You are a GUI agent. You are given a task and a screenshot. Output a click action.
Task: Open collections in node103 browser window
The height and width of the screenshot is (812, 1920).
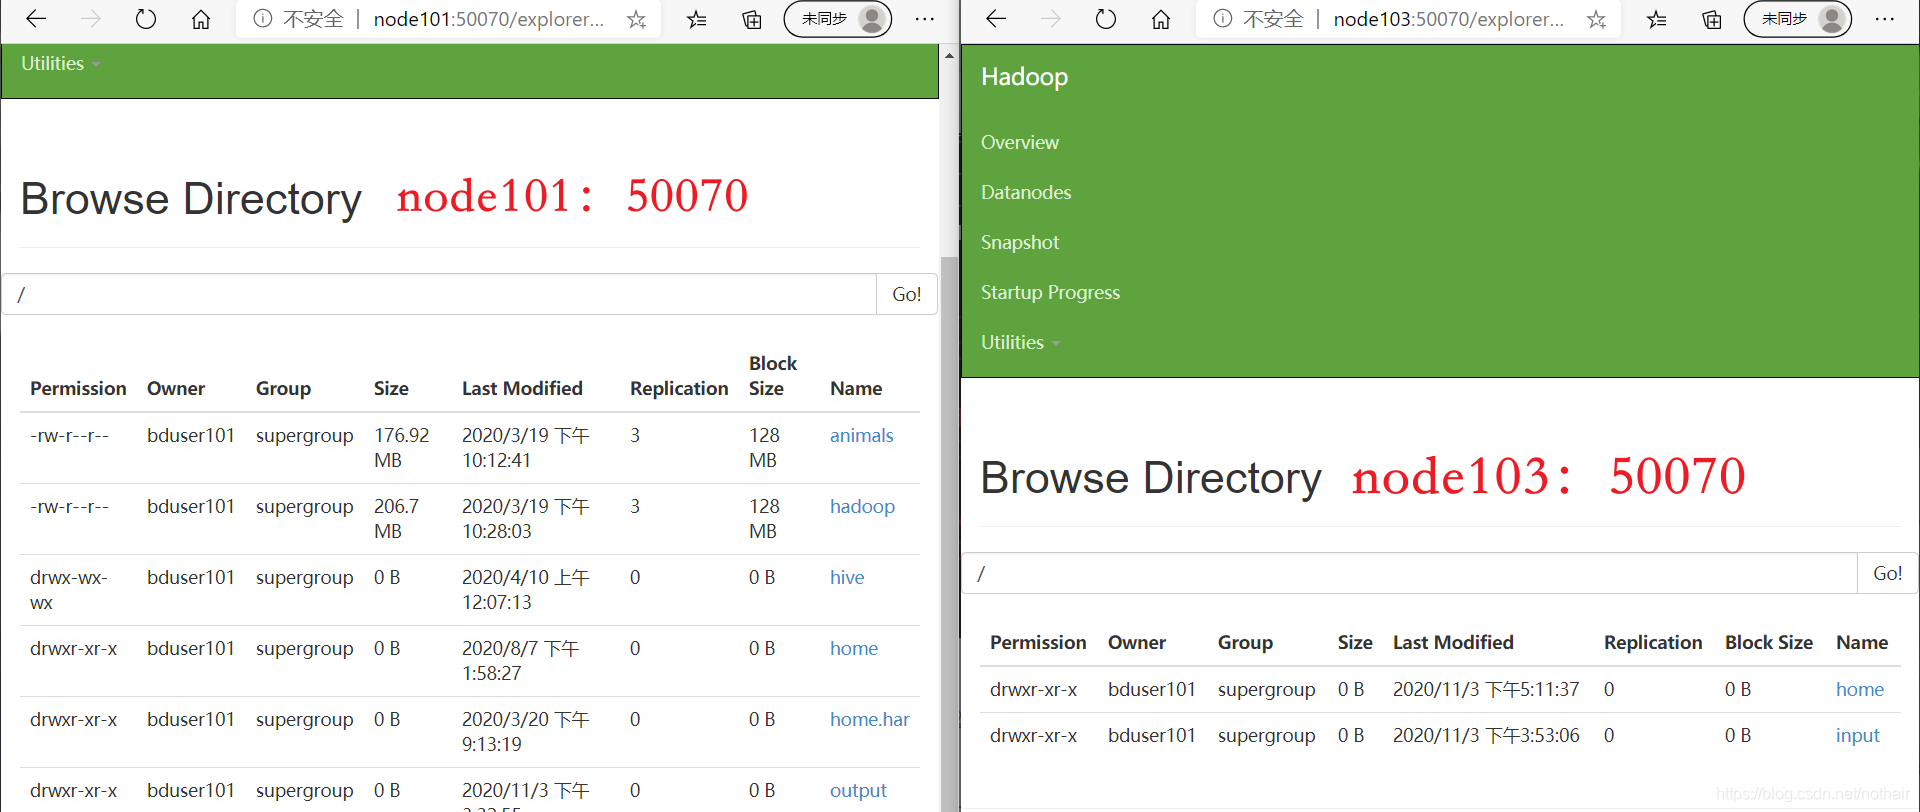(x=1712, y=19)
